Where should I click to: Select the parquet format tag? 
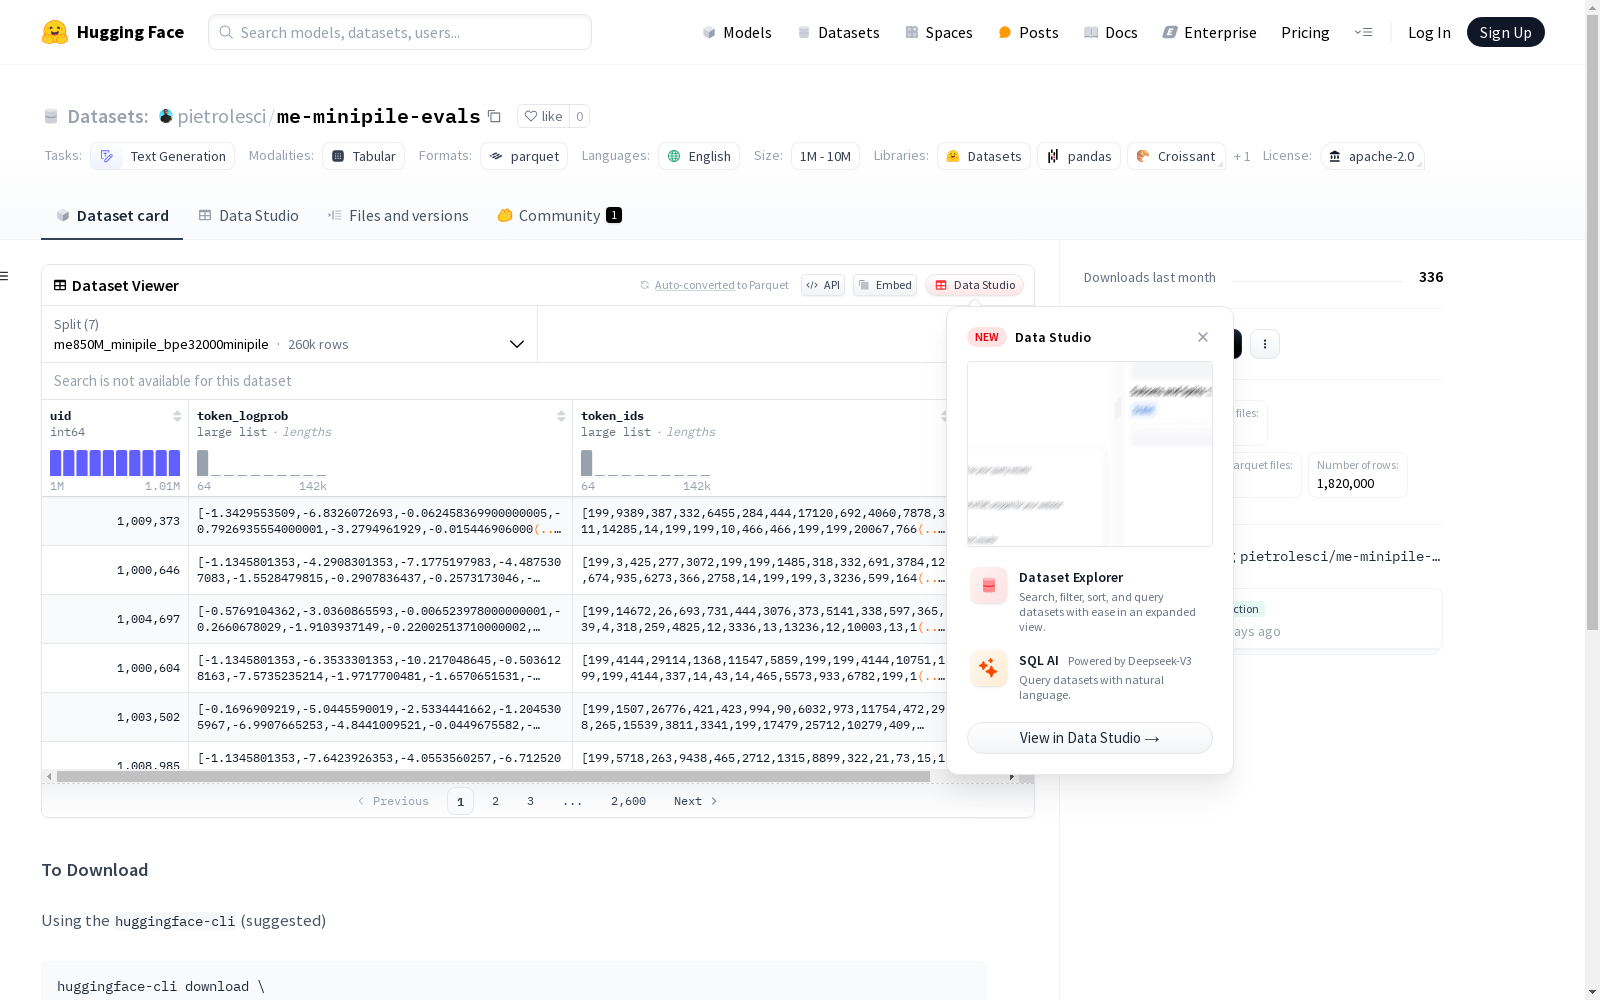pyautogui.click(x=524, y=156)
